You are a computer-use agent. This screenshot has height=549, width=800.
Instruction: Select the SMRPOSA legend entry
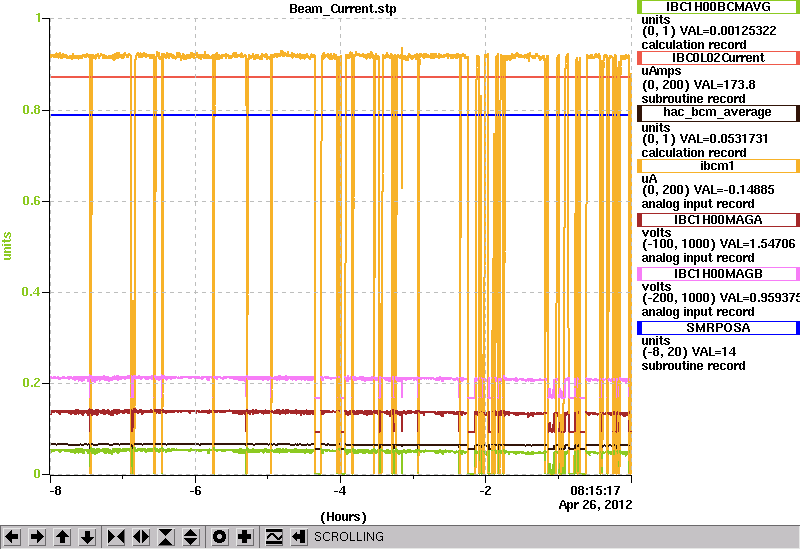point(718,328)
